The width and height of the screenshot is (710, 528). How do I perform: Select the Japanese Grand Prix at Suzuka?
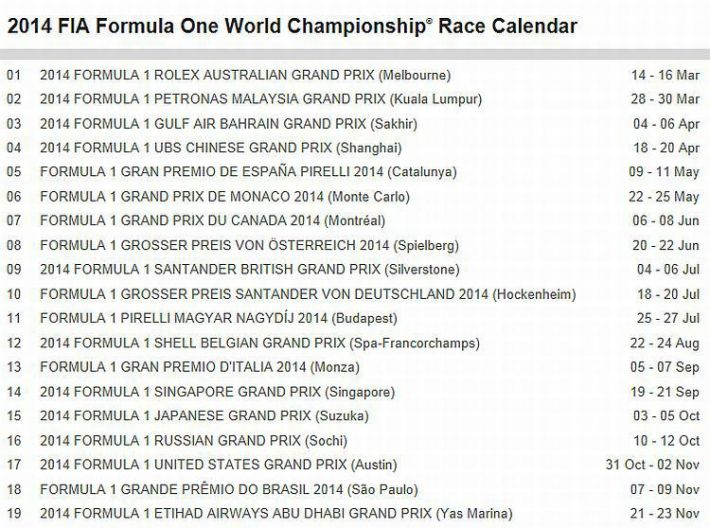pyautogui.click(x=198, y=415)
